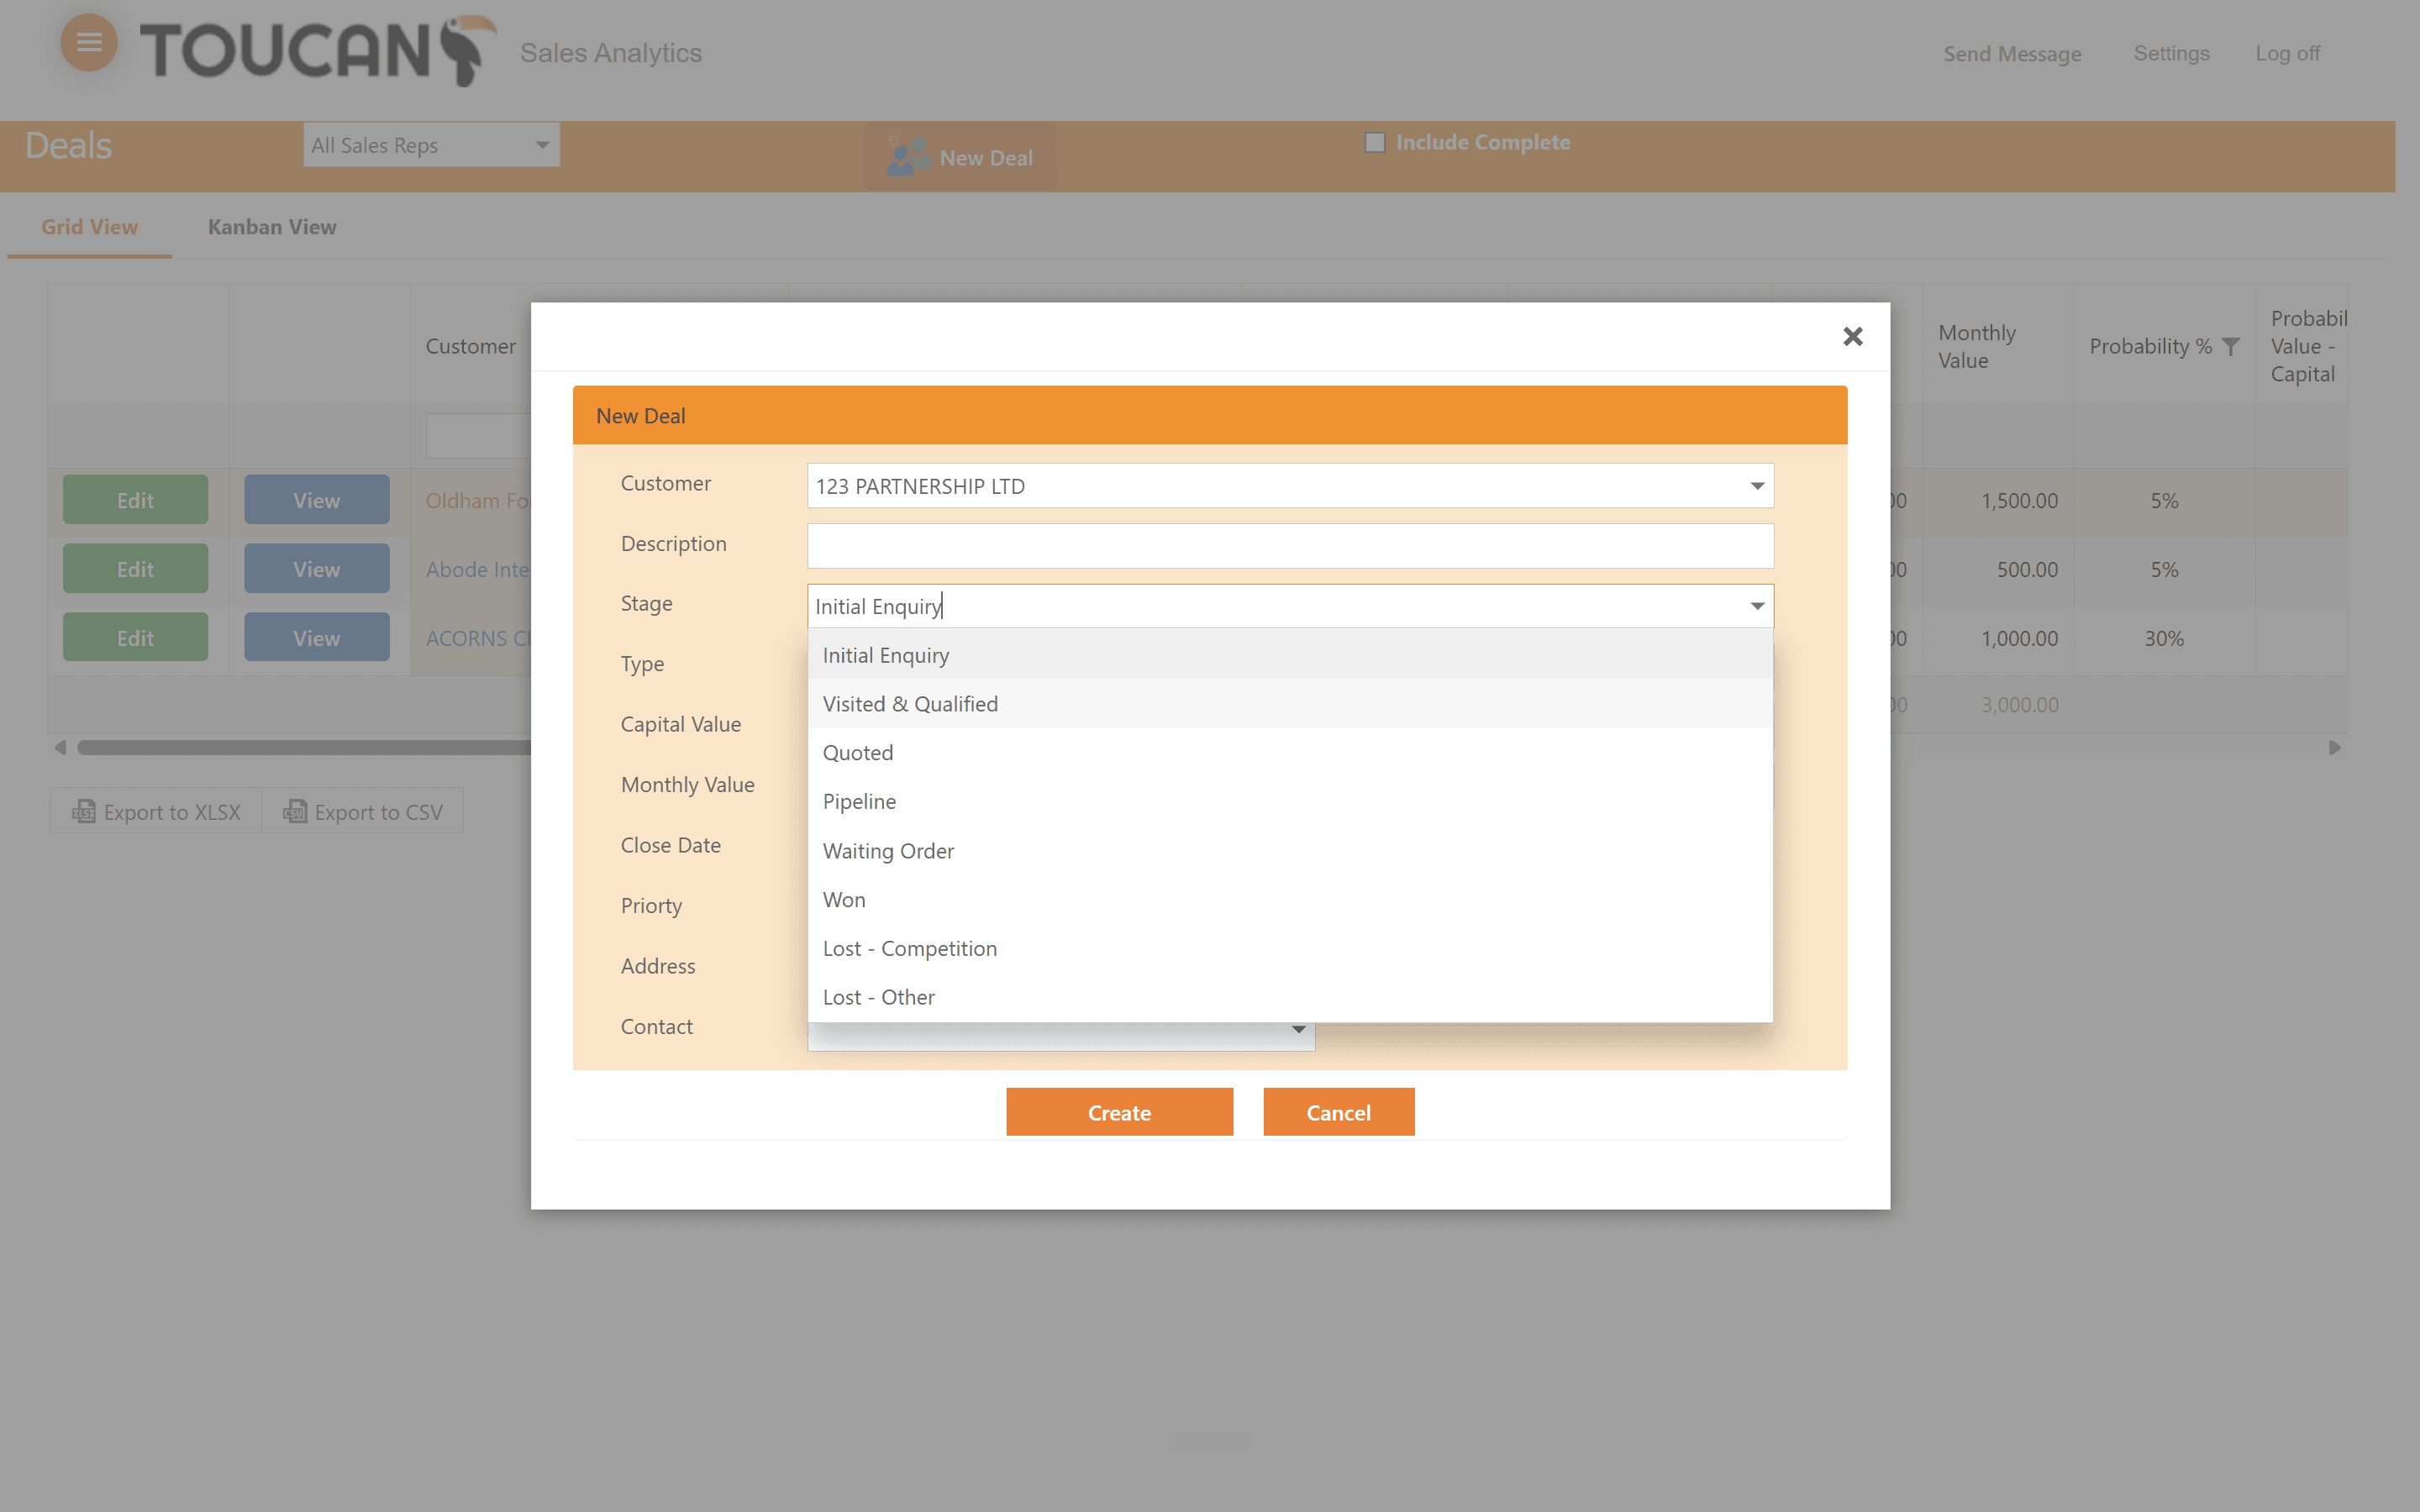Click View in the Abode row
The height and width of the screenshot is (1512, 2420).
(x=316, y=569)
